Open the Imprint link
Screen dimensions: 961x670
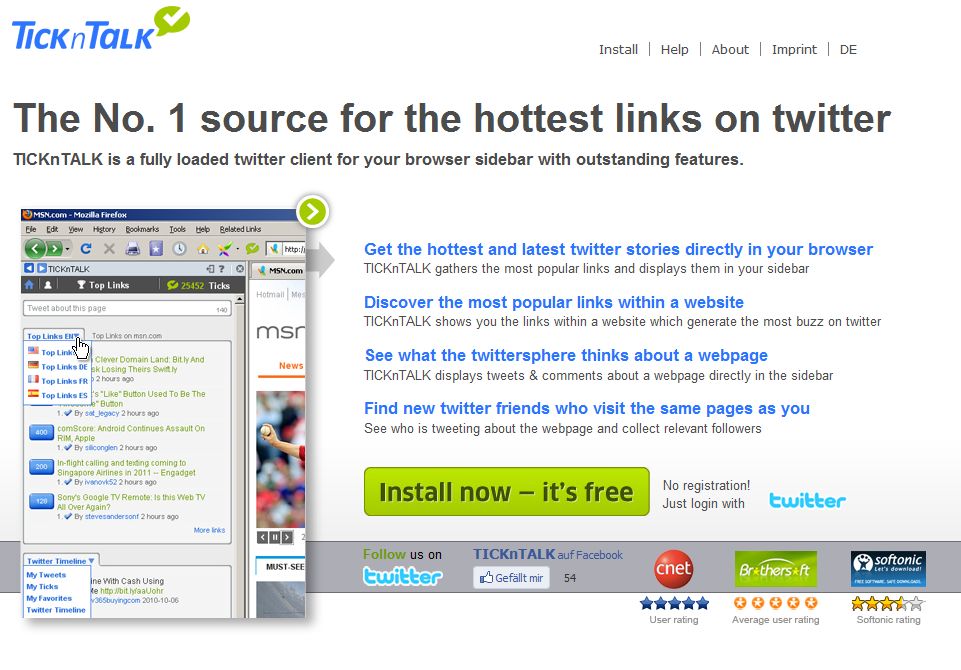click(794, 50)
